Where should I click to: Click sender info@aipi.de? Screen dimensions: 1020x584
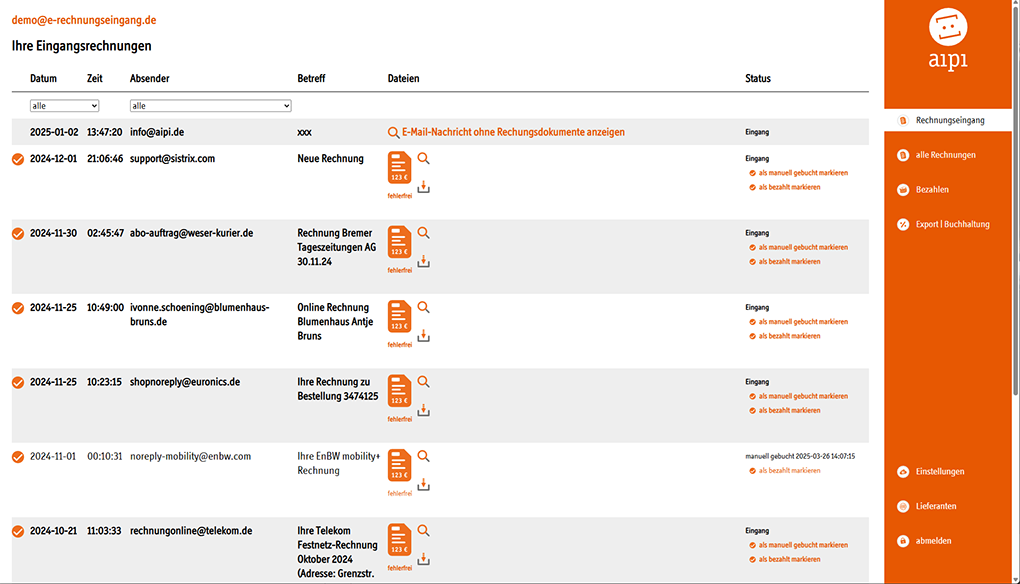coord(157,132)
